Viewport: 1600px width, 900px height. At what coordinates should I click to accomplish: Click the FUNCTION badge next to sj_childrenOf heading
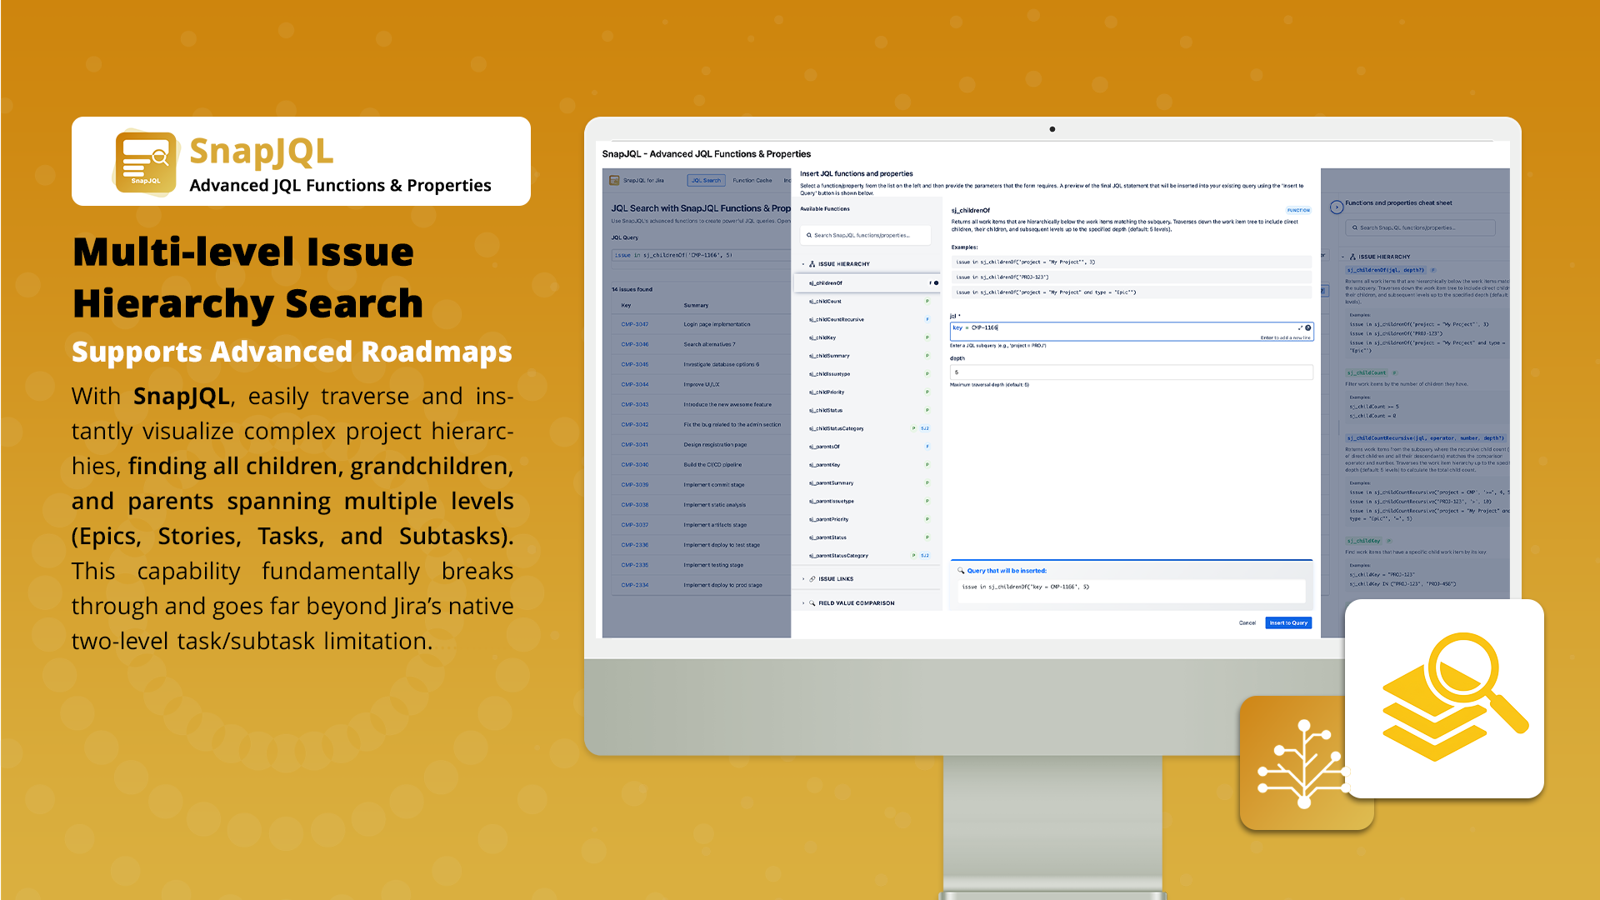1297,211
